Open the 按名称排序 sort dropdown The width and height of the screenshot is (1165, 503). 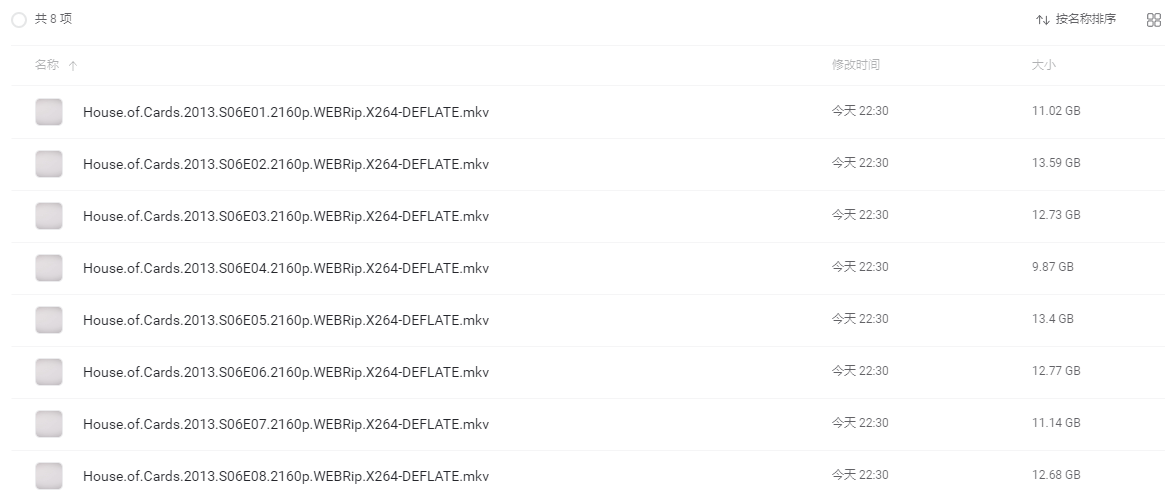(1076, 19)
